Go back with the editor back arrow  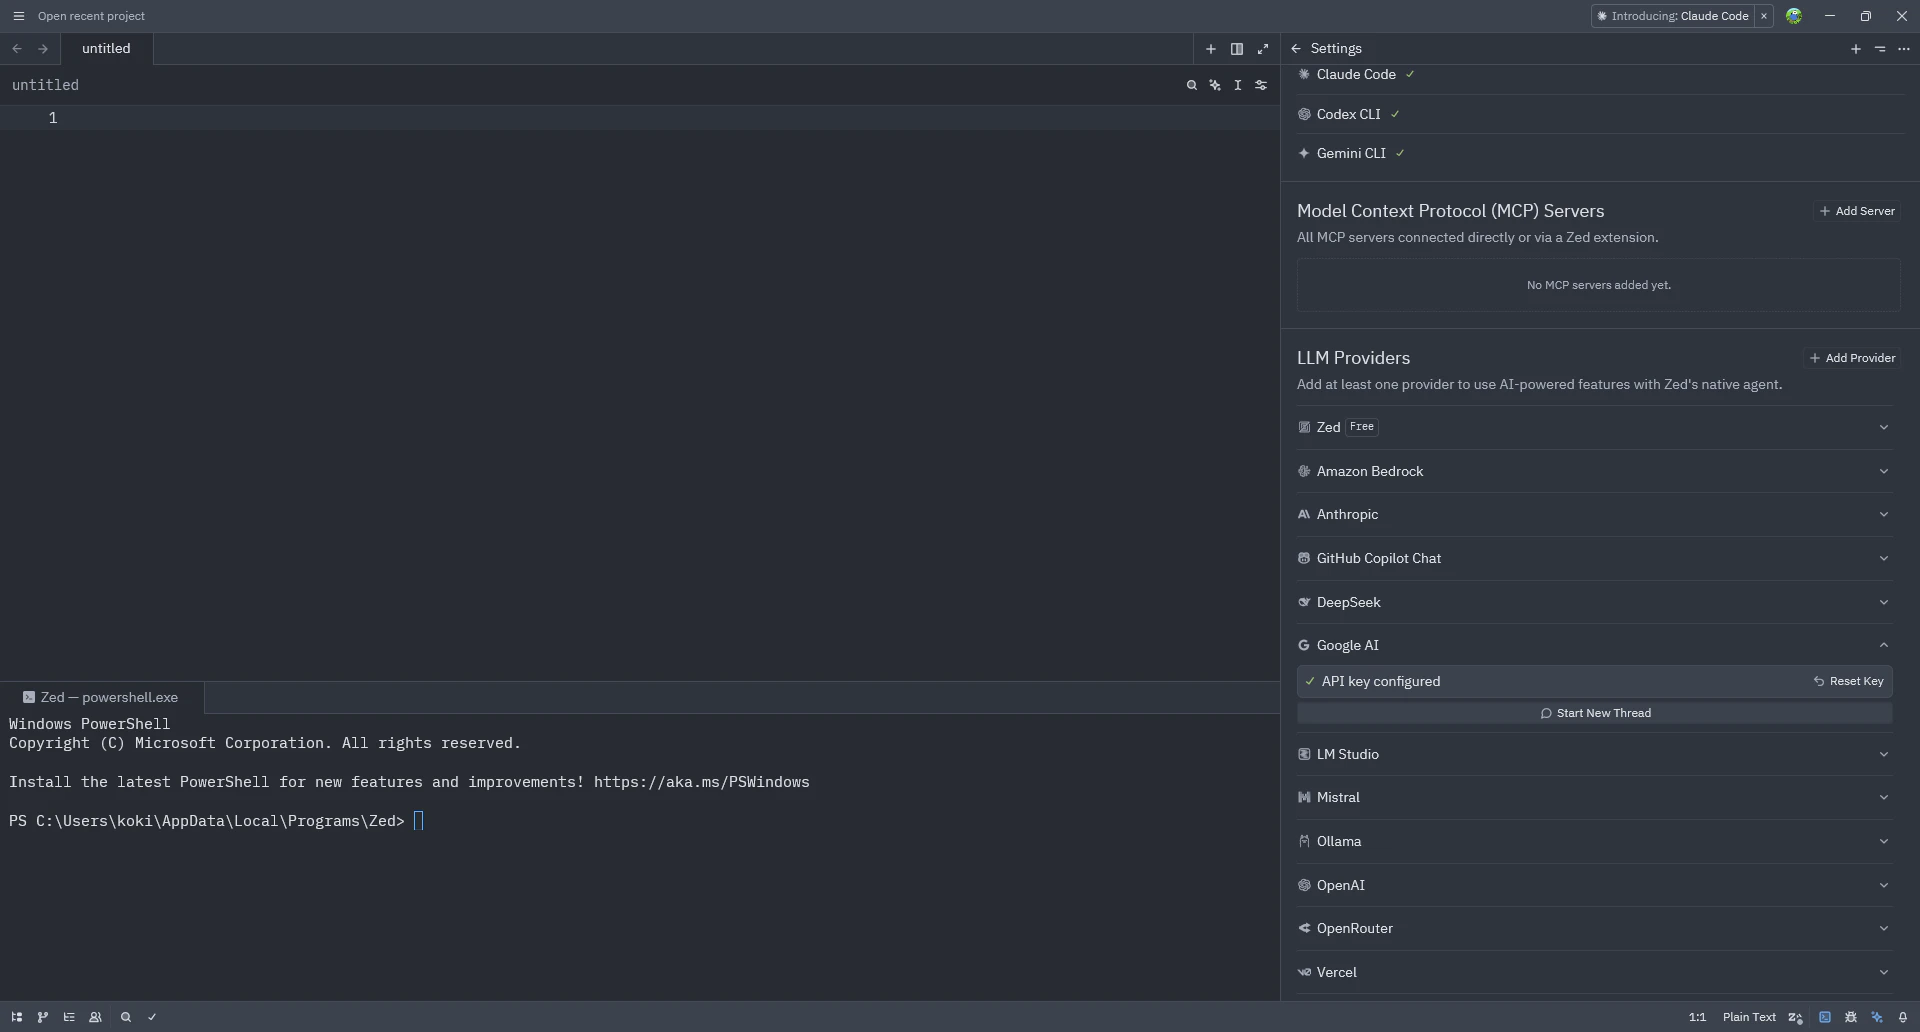point(17,48)
